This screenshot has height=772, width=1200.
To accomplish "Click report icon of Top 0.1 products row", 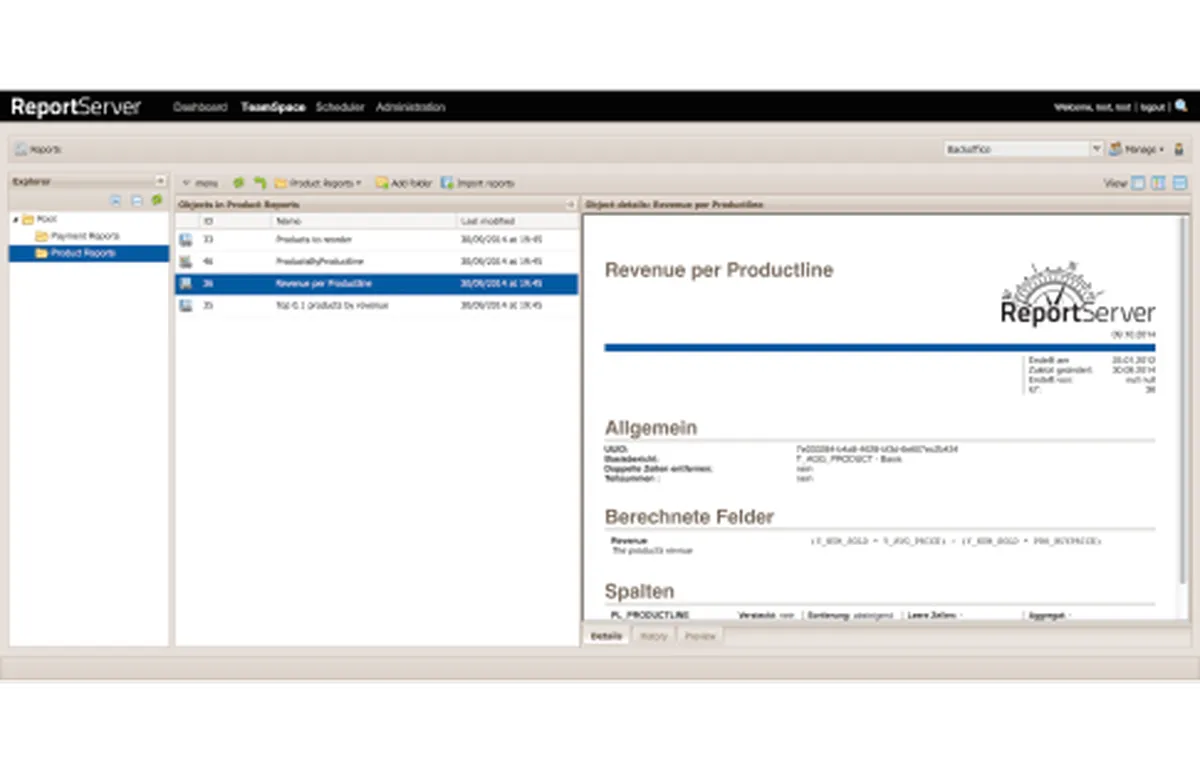I will point(186,305).
